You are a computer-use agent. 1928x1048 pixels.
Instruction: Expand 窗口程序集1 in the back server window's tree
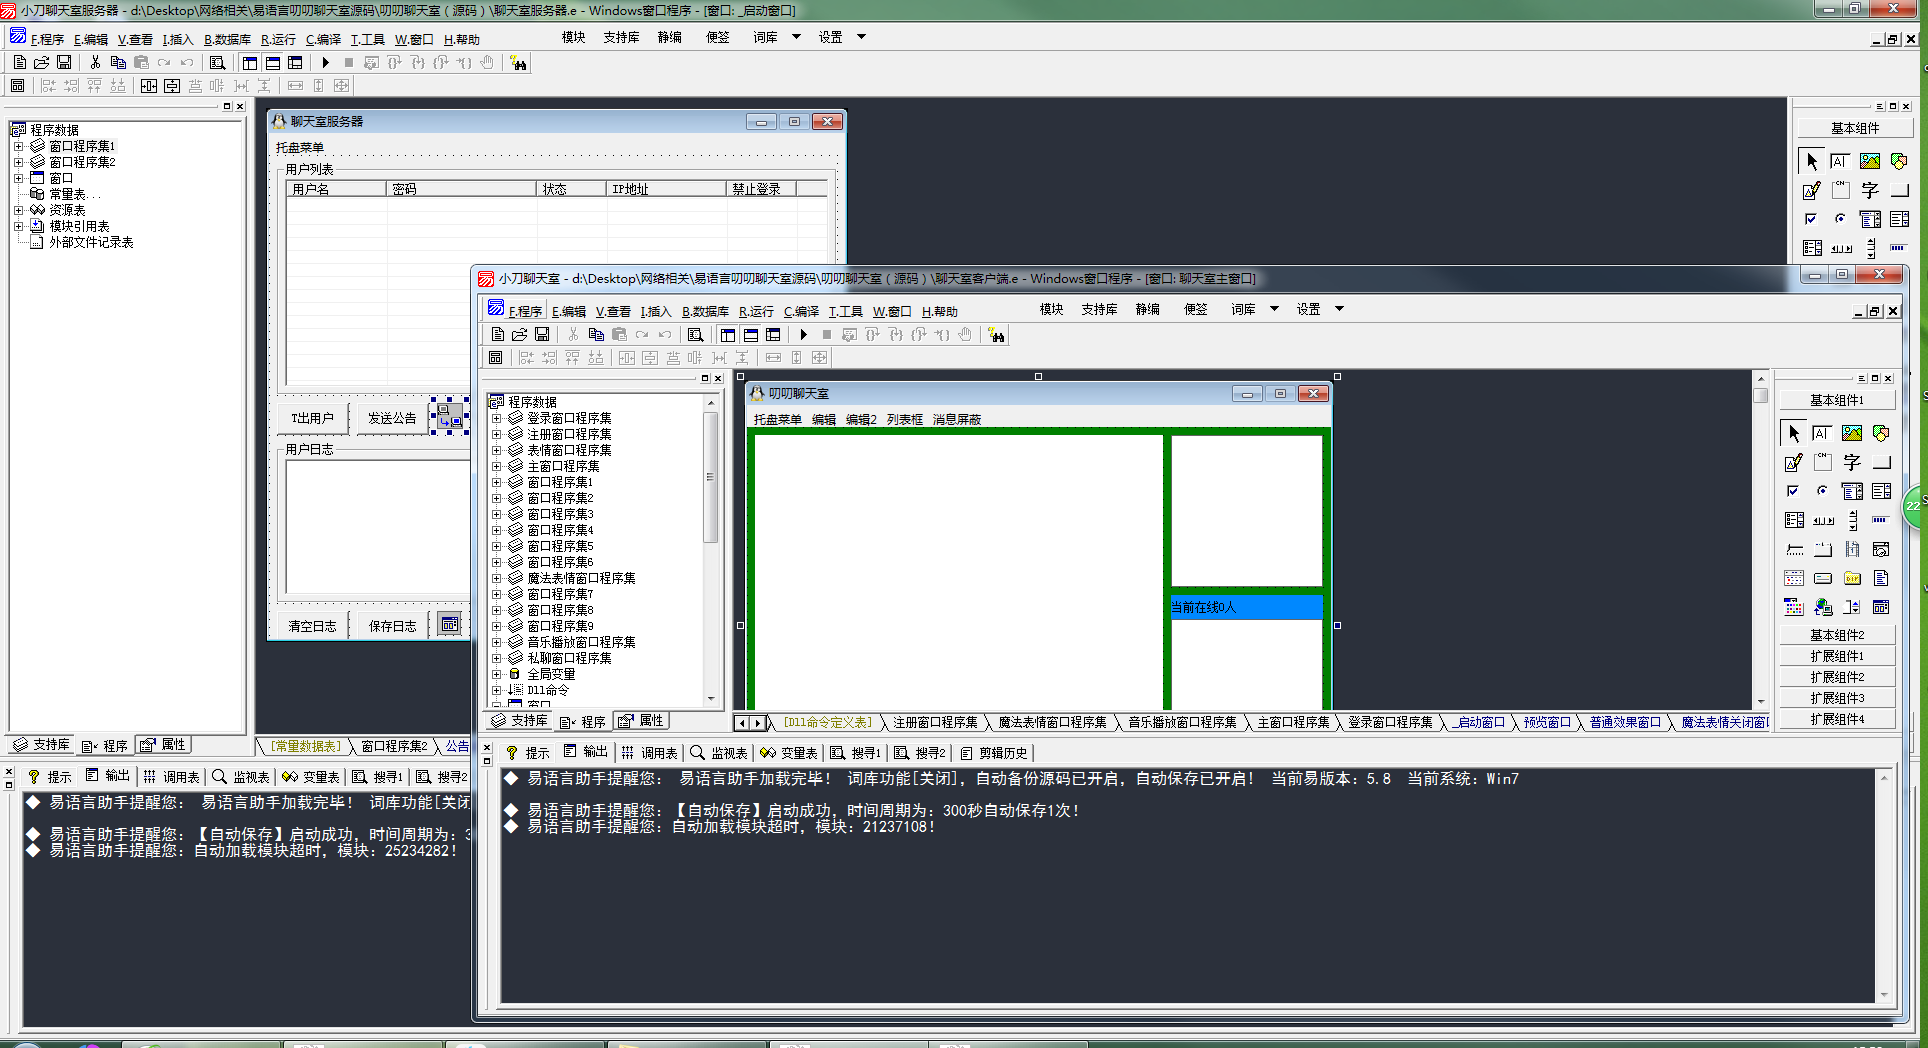(18, 146)
